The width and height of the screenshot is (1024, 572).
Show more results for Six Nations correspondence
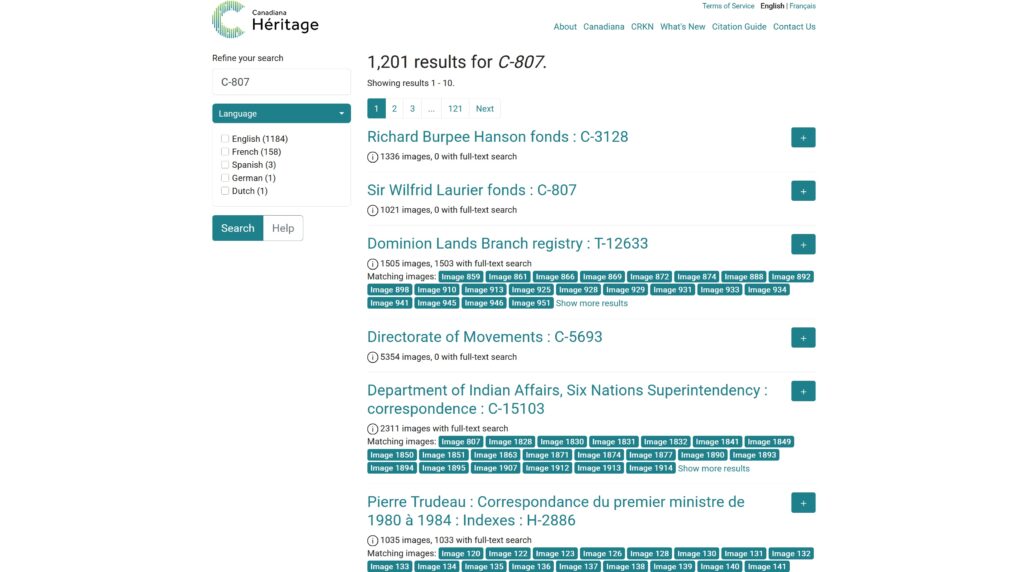click(713, 468)
